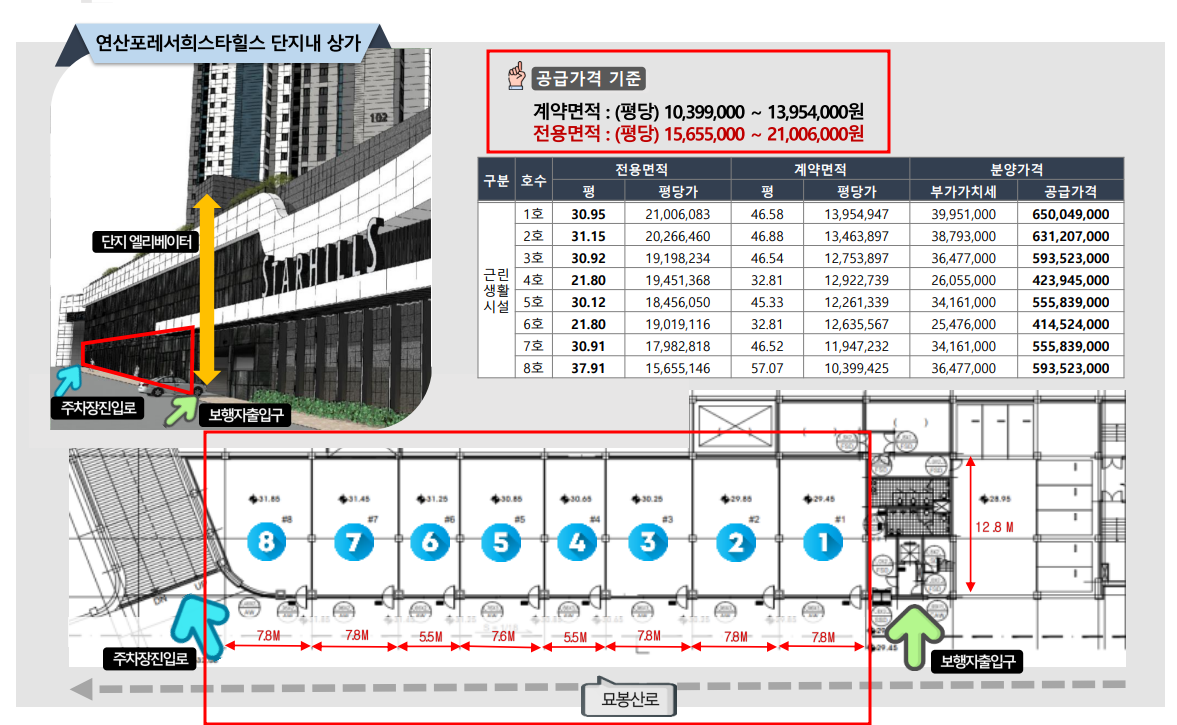Click the 공급가격 column header
The height and width of the screenshot is (725, 1177).
point(1070,191)
